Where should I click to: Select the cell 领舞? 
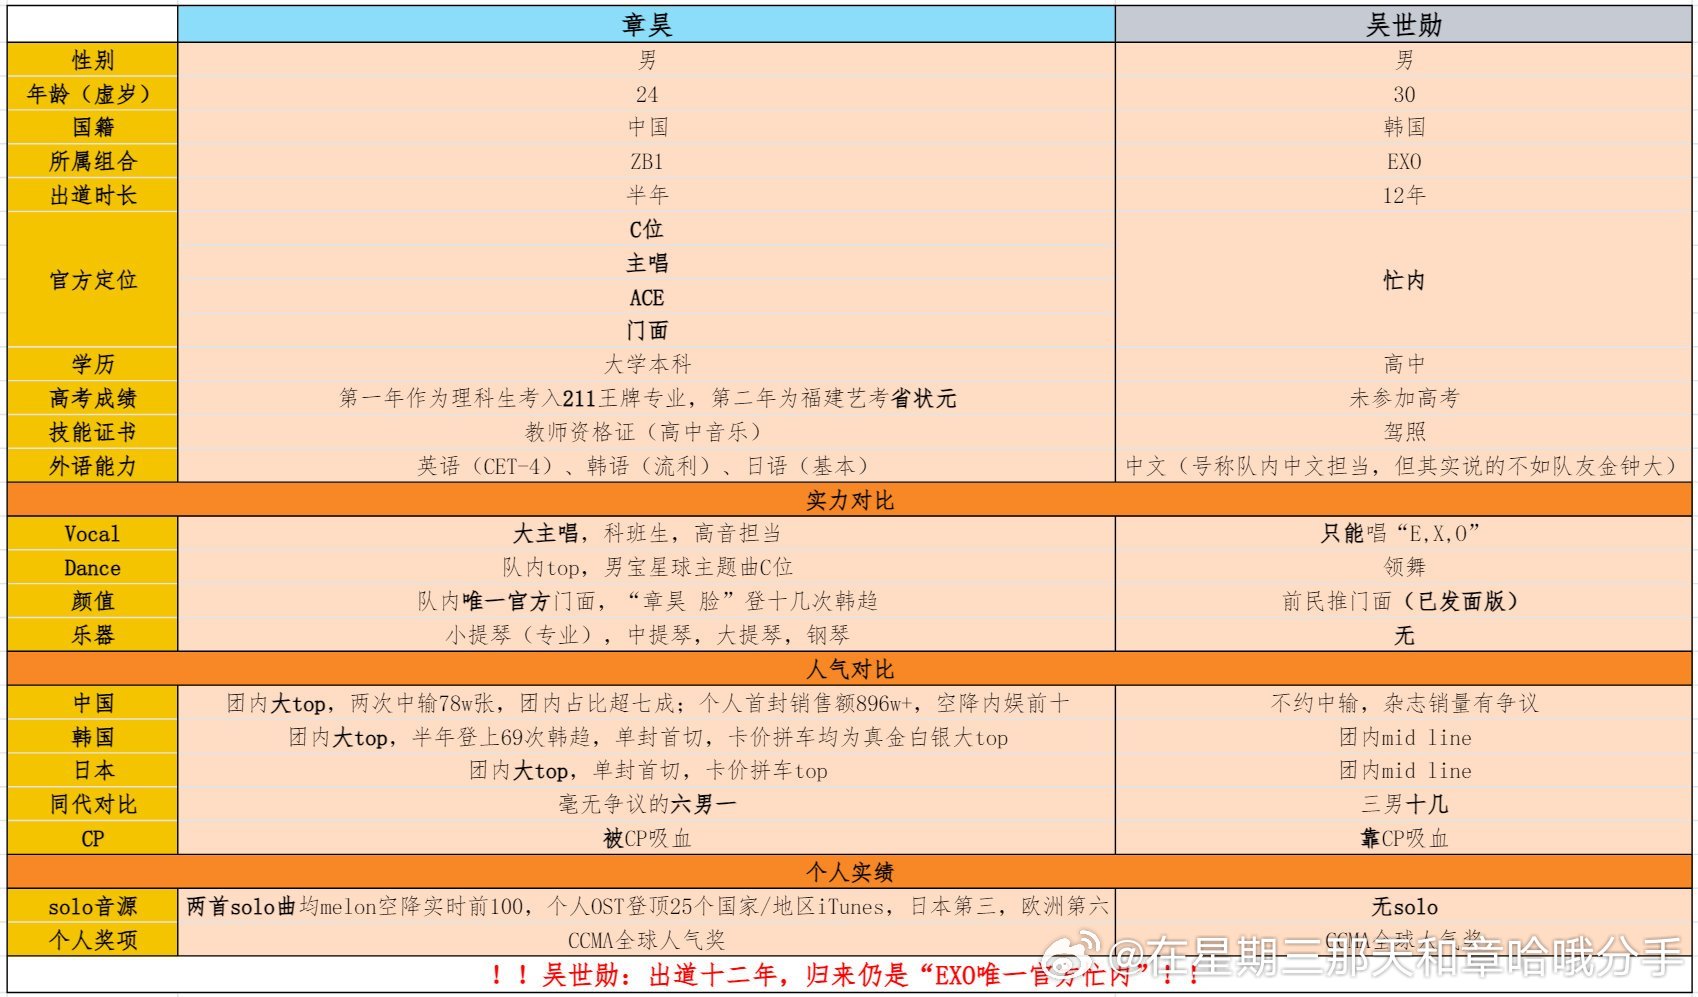1403,568
